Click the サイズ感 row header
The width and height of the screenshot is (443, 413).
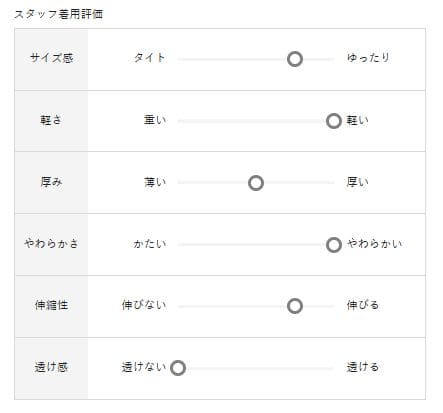51,59
